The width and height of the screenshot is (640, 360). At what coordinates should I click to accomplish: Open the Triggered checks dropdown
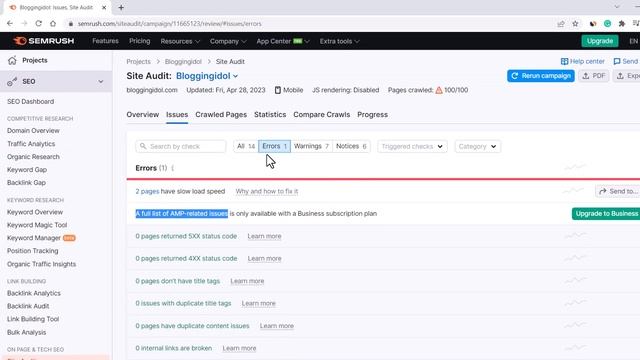click(x=412, y=146)
